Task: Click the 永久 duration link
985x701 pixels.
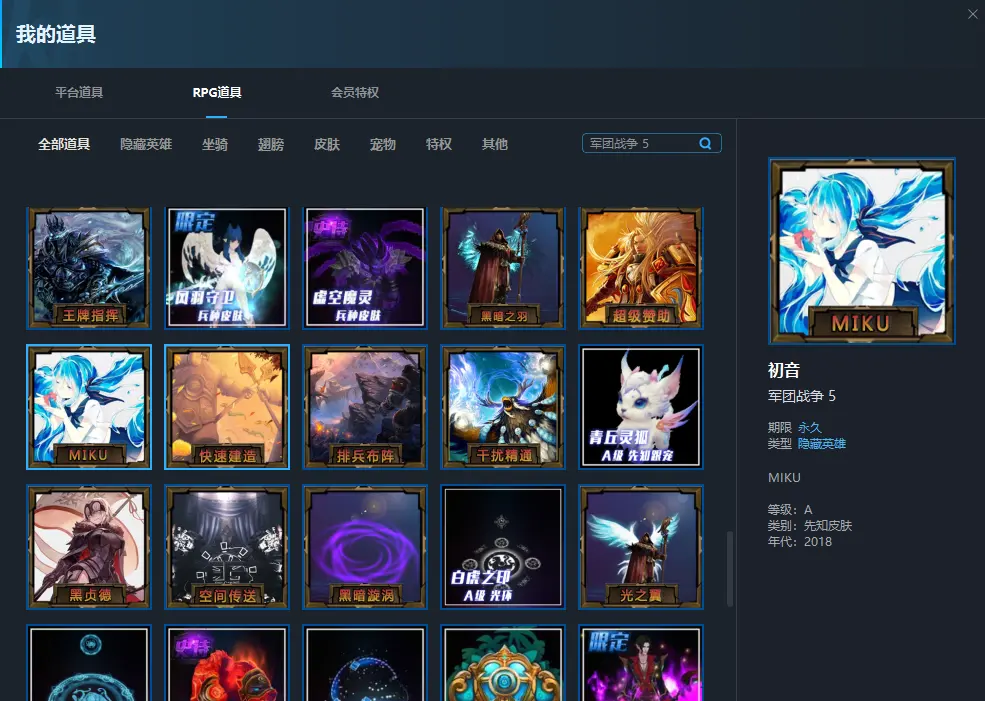Action: [x=809, y=427]
